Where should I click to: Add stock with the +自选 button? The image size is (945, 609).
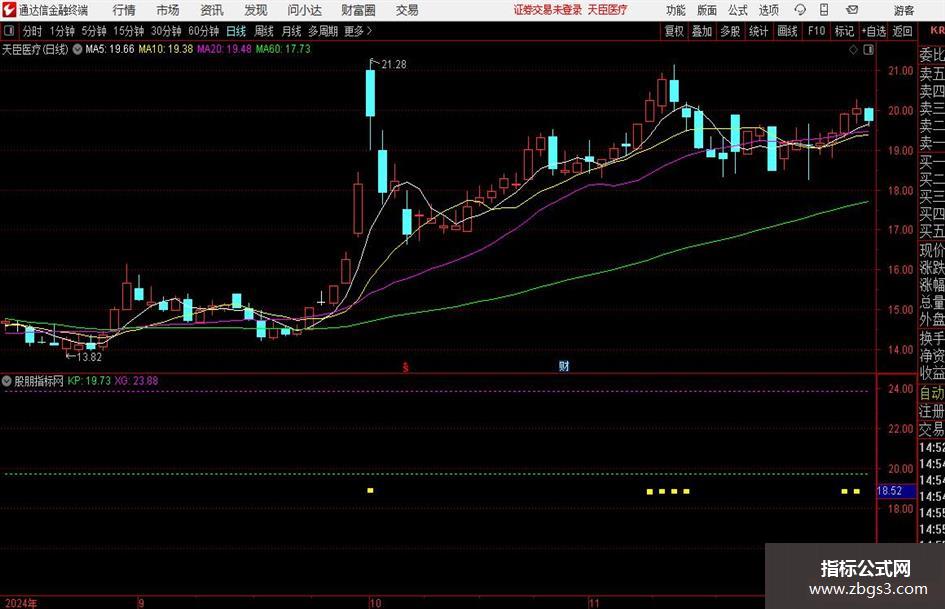point(874,31)
